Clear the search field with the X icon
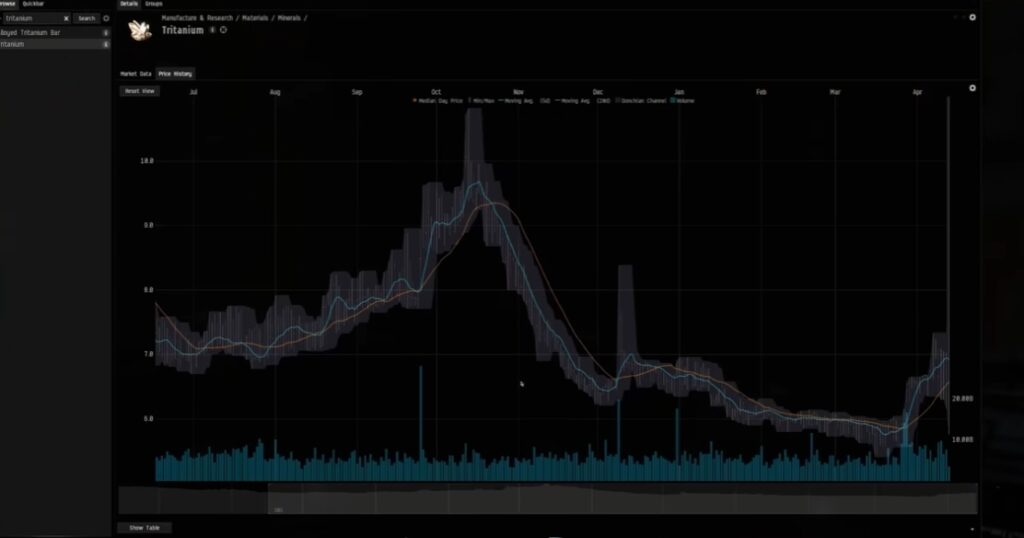This screenshot has width=1024, height=538. click(x=66, y=18)
